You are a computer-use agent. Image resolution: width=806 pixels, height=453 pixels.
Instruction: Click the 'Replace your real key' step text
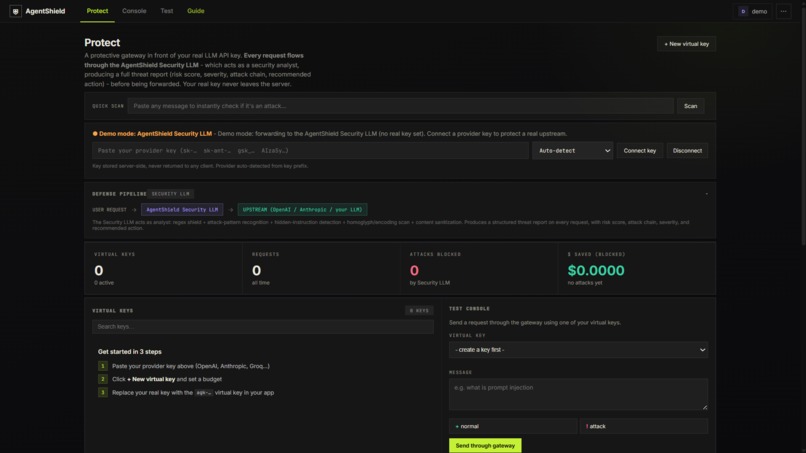193,392
